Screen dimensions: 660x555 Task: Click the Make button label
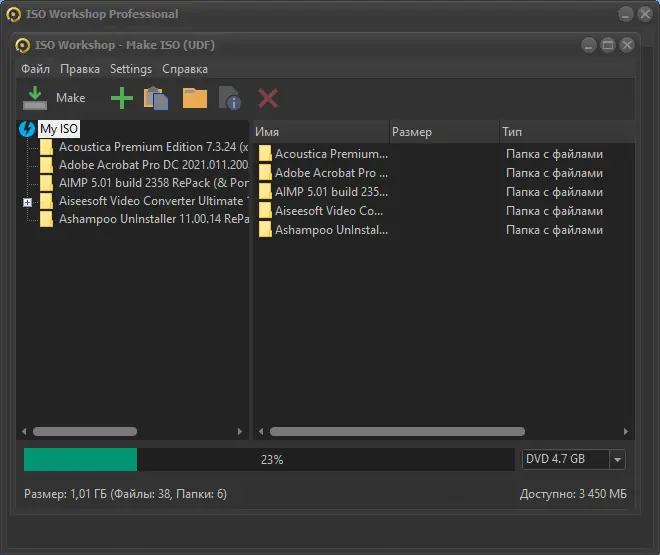click(71, 98)
